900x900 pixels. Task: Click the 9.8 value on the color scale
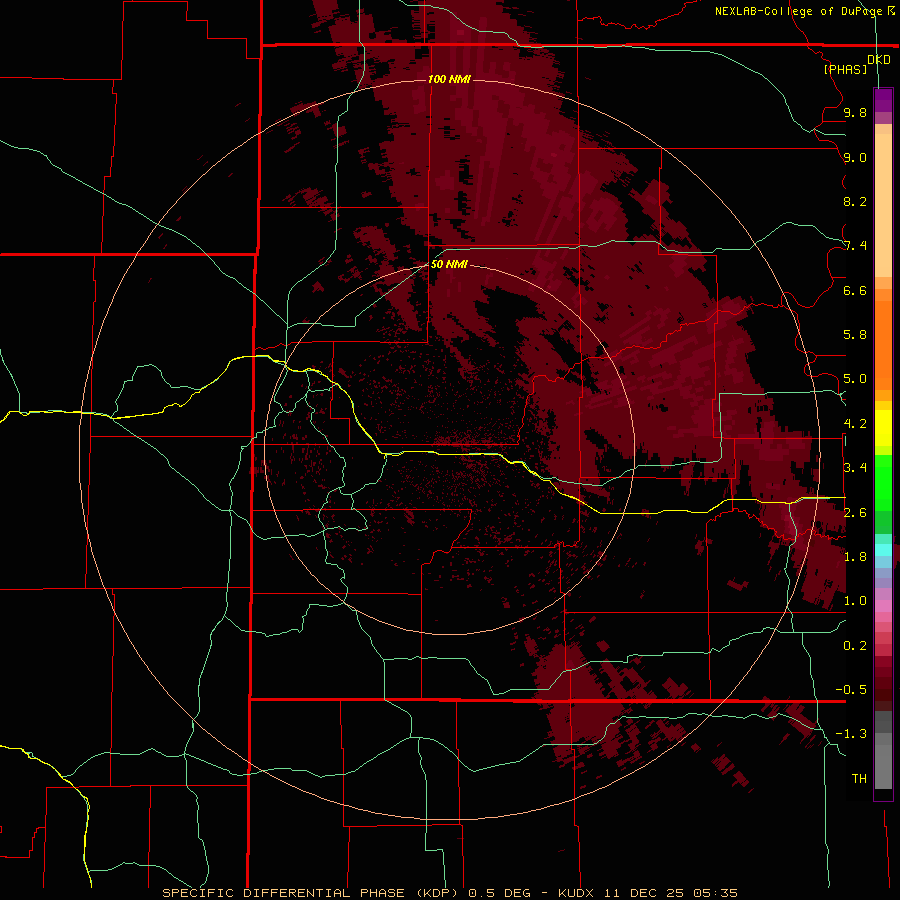point(855,112)
